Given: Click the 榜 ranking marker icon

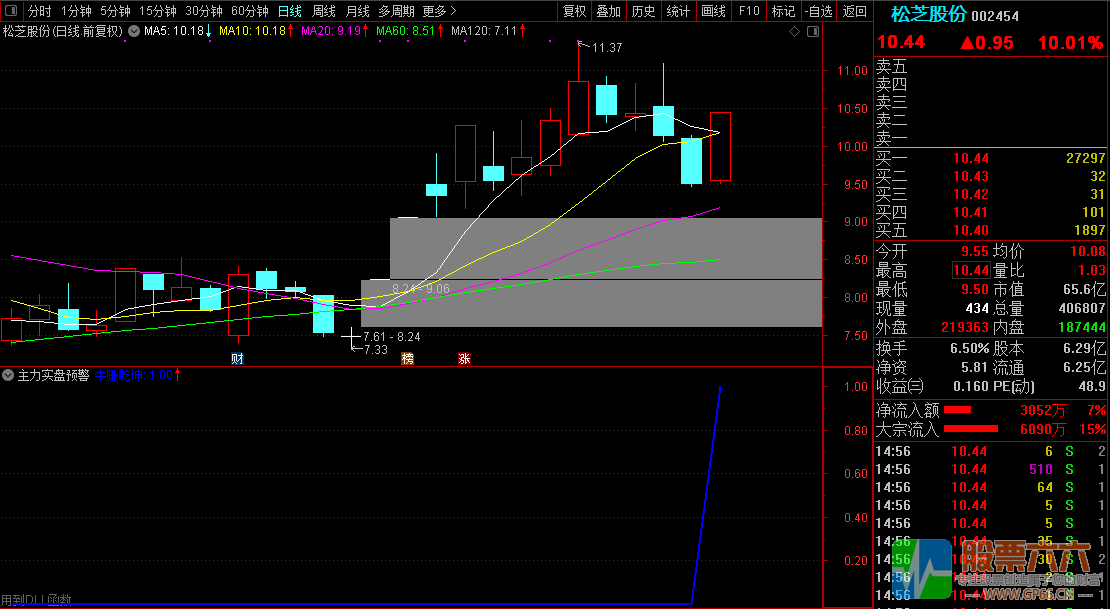Looking at the screenshot, I should (x=407, y=358).
